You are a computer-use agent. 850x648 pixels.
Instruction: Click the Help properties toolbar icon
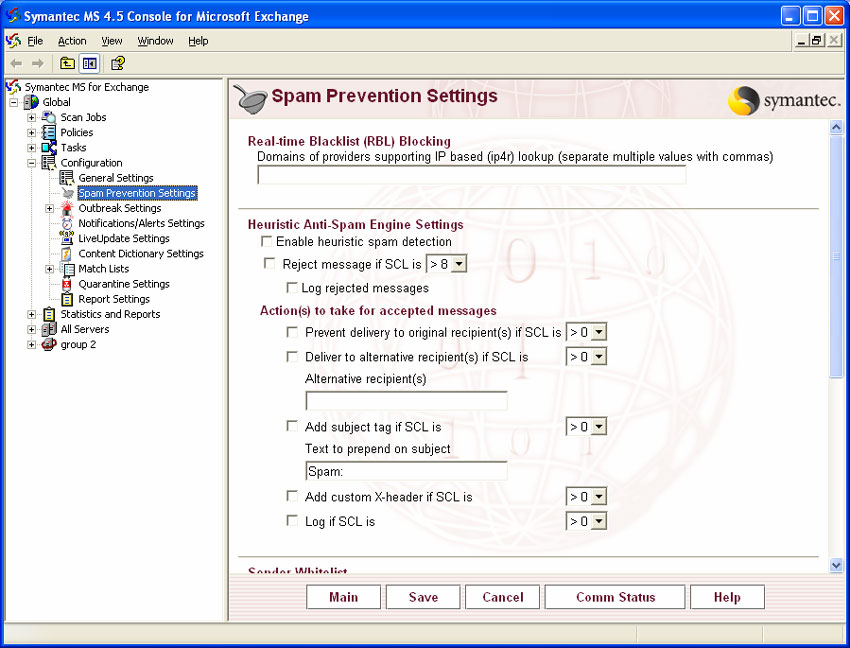(x=118, y=63)
